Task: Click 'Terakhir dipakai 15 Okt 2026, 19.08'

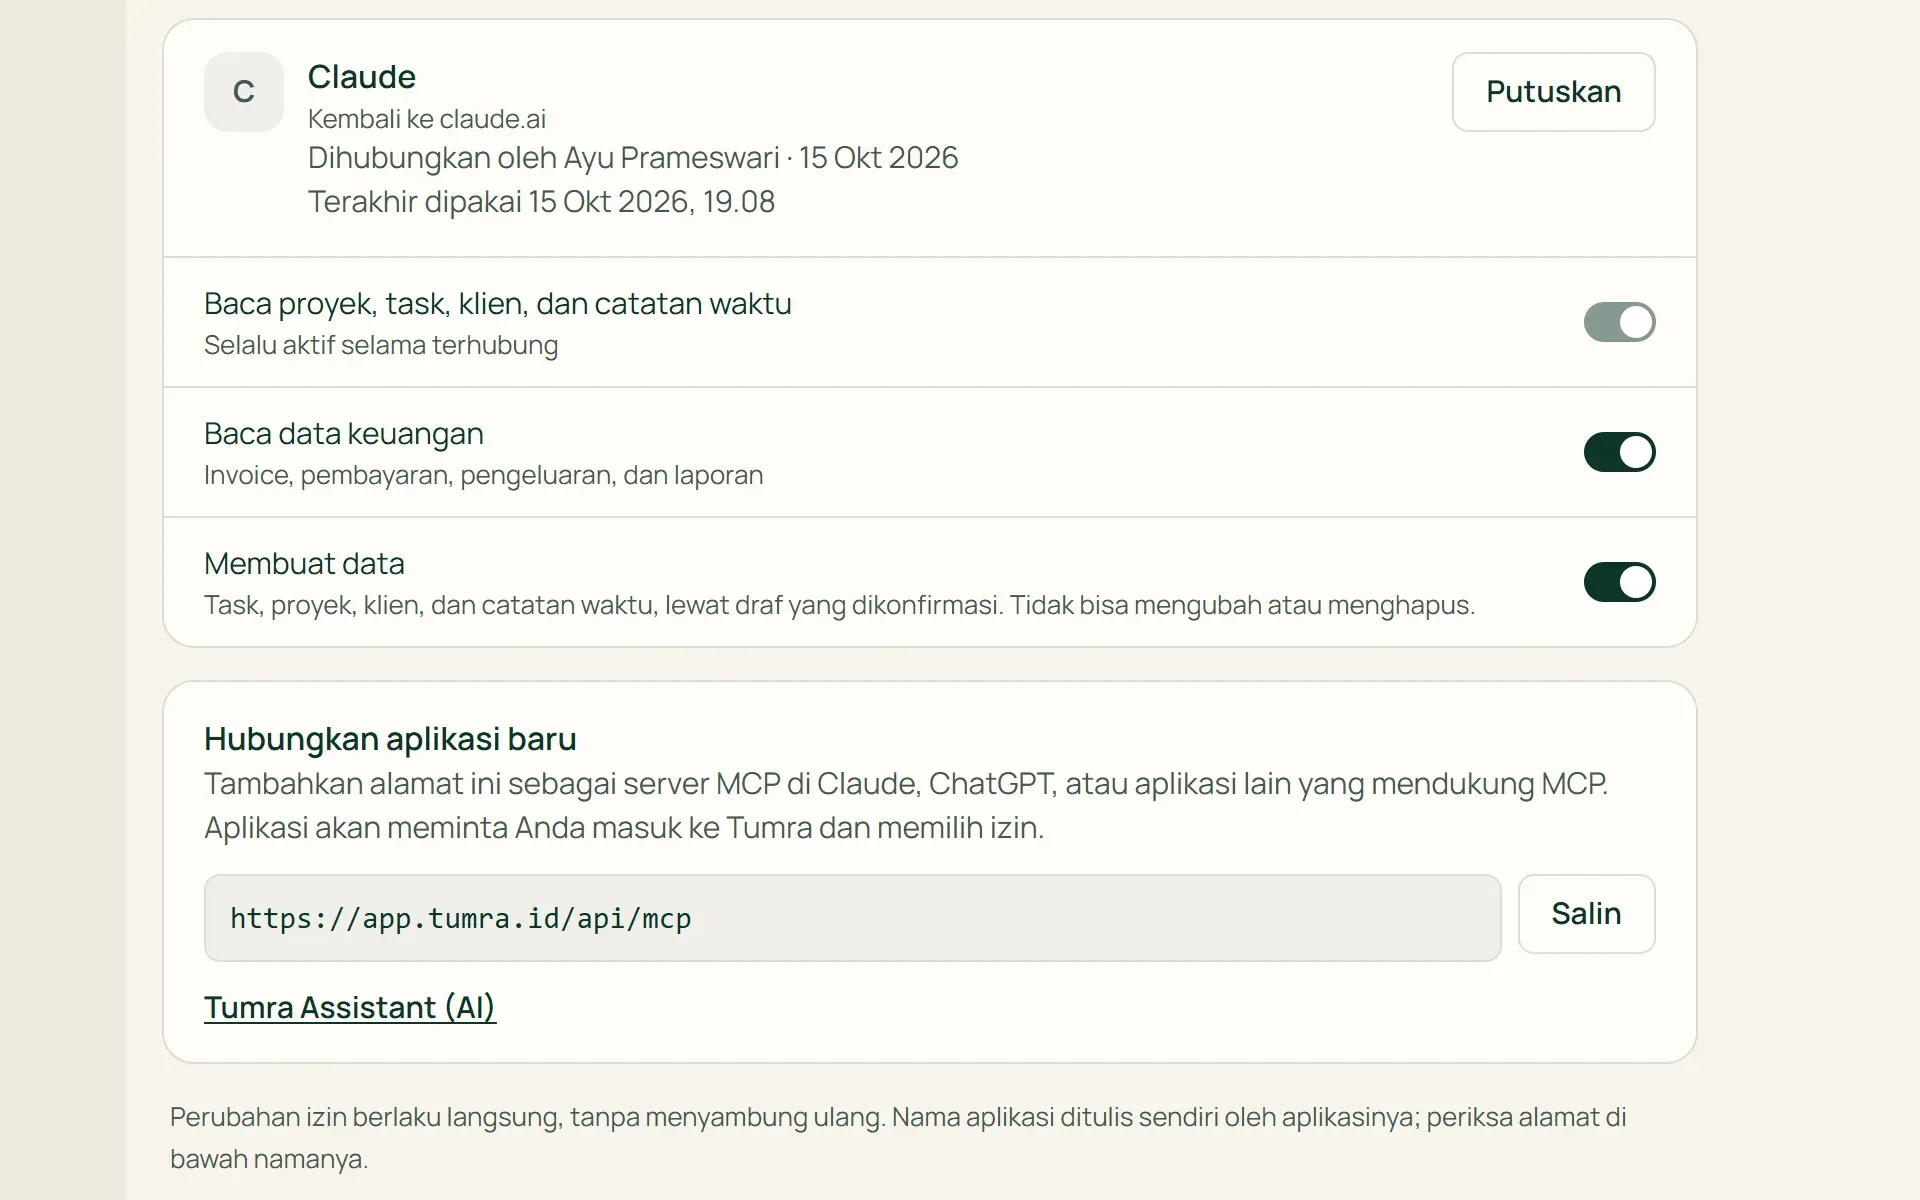Action: click(x=541, y=202)
